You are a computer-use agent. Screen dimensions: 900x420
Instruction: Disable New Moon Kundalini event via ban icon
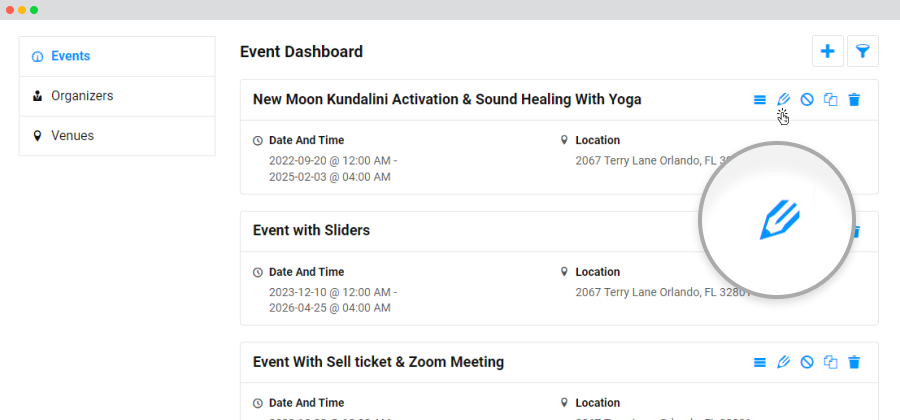pos(807,100)
